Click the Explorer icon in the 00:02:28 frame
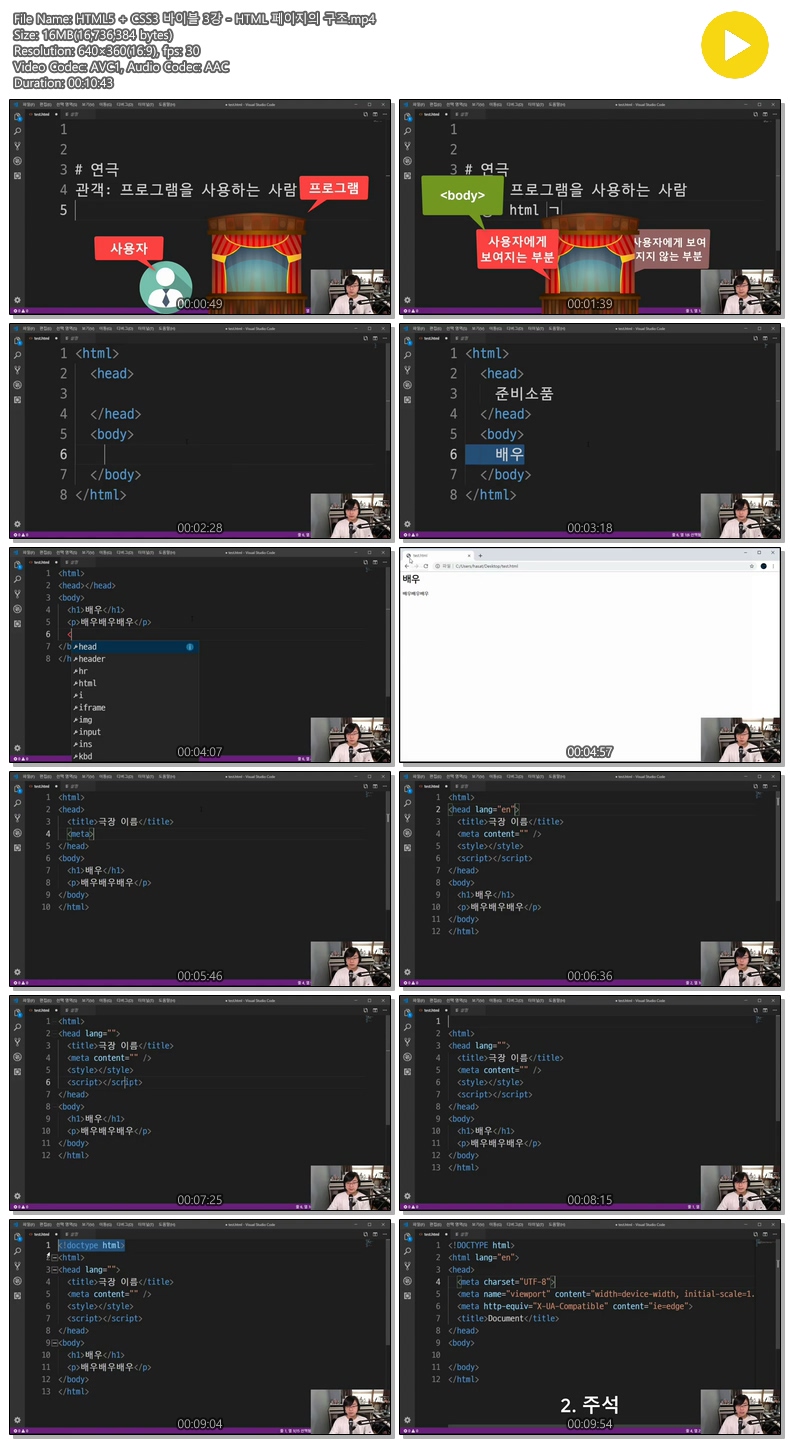Image resolution: width=790 pixels, height=1444 pixels. [x=17, y=341]
